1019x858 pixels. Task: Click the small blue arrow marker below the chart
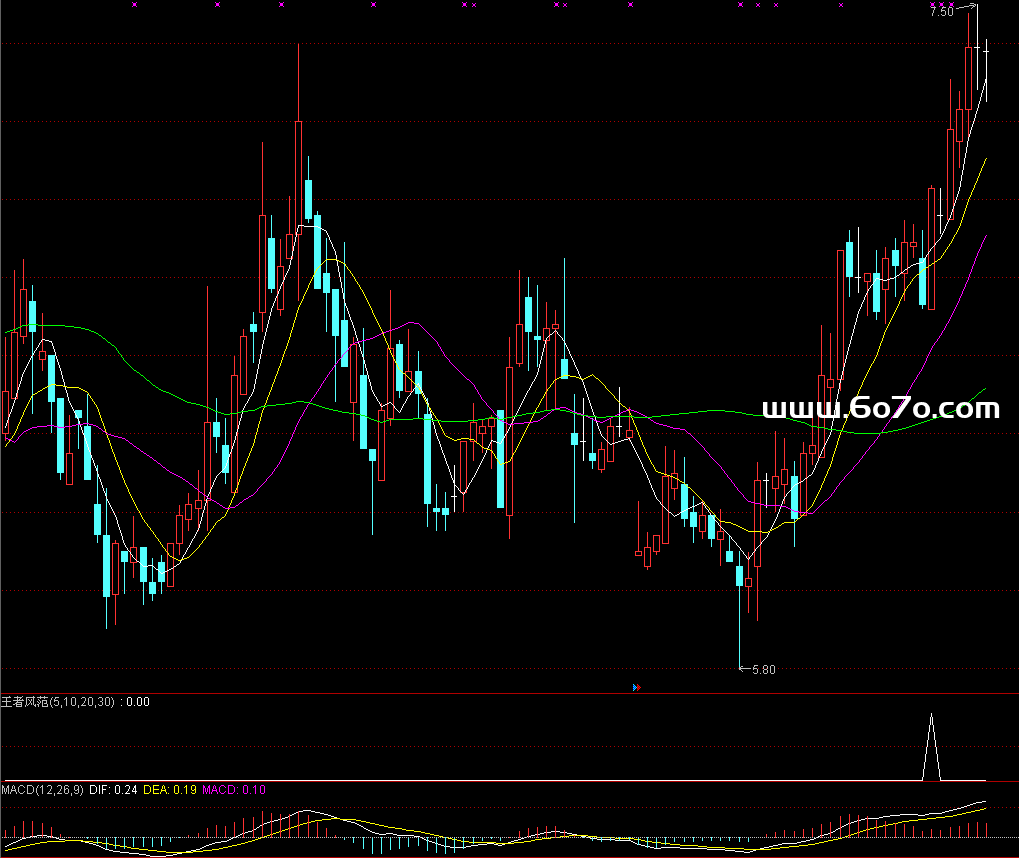pyautogui.click(x=636, y=687)
